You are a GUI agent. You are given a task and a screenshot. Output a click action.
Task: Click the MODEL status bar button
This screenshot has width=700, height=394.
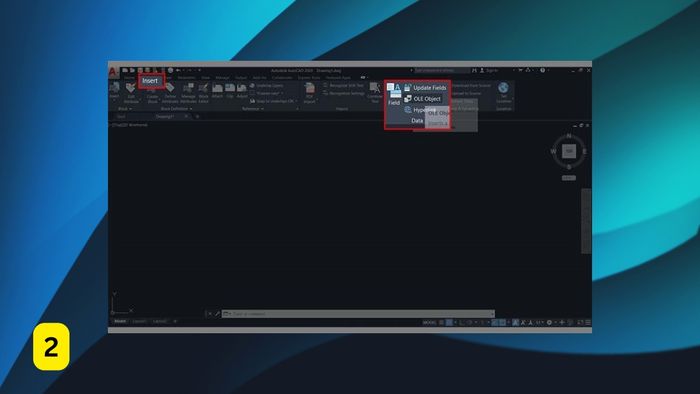[429, 322]
